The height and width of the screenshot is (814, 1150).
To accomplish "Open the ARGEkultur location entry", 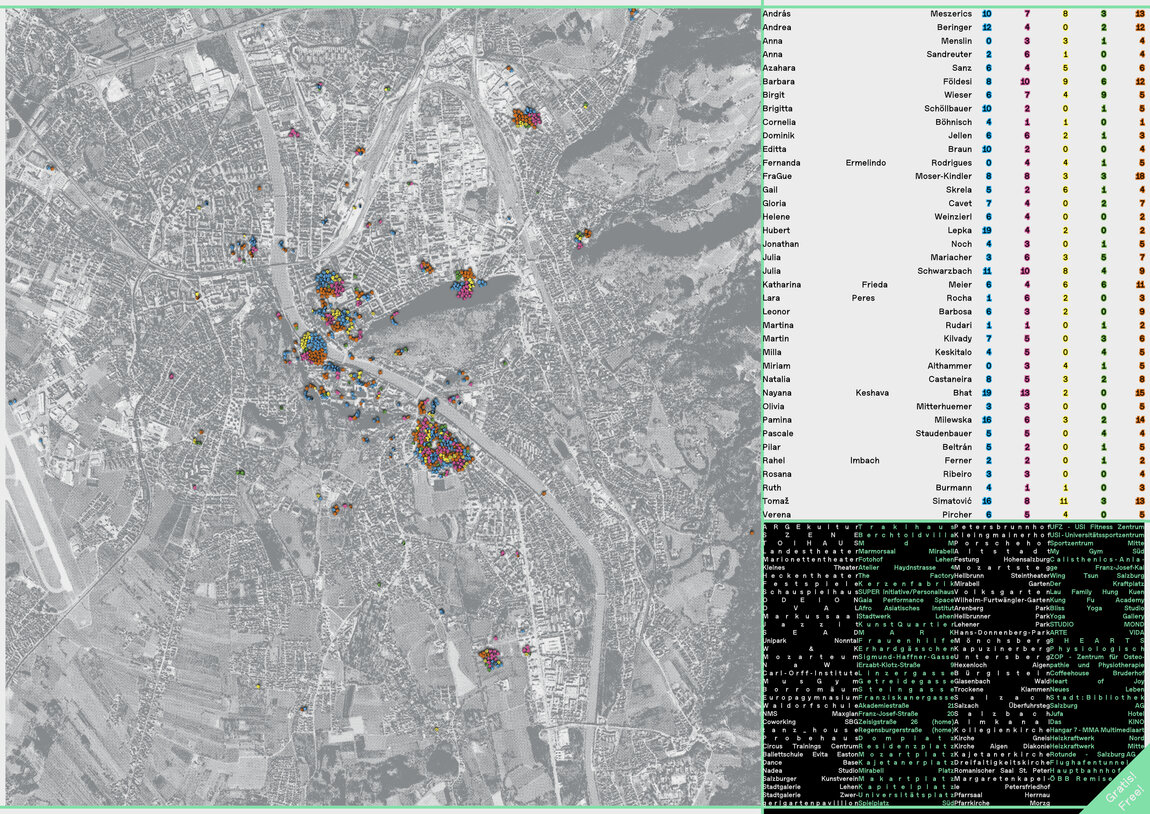I will tap(809, 526).
